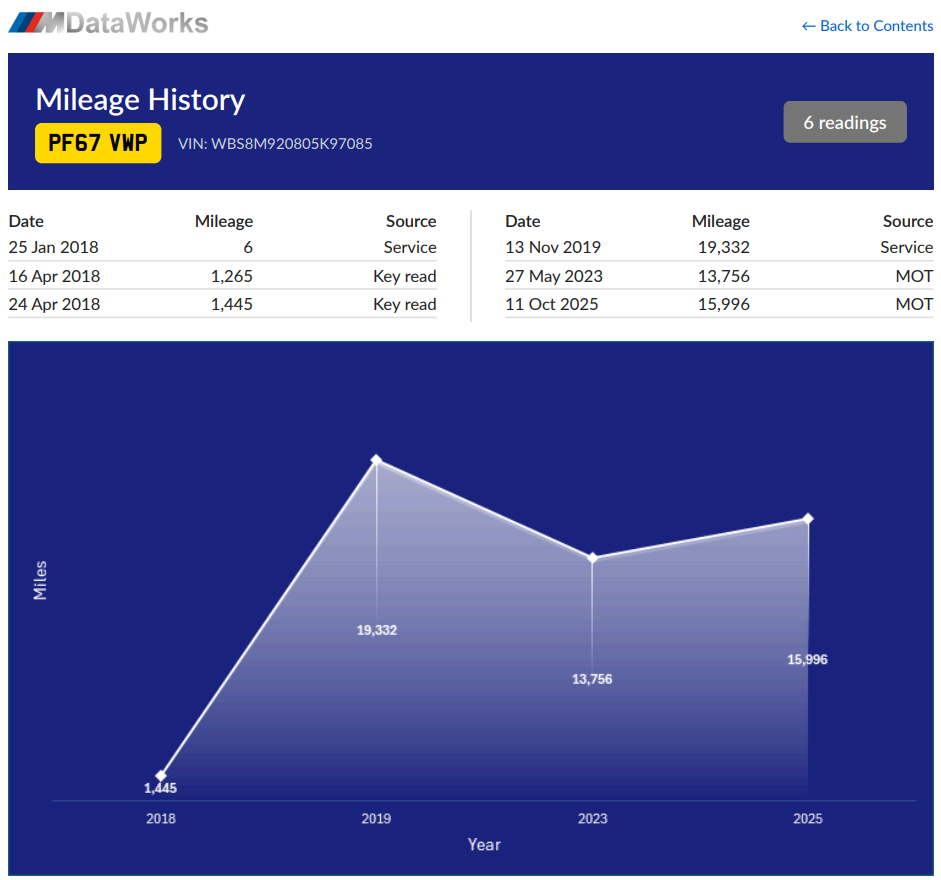
Task: Click the 2025 label on the x-axis
Action: (808, 818)
